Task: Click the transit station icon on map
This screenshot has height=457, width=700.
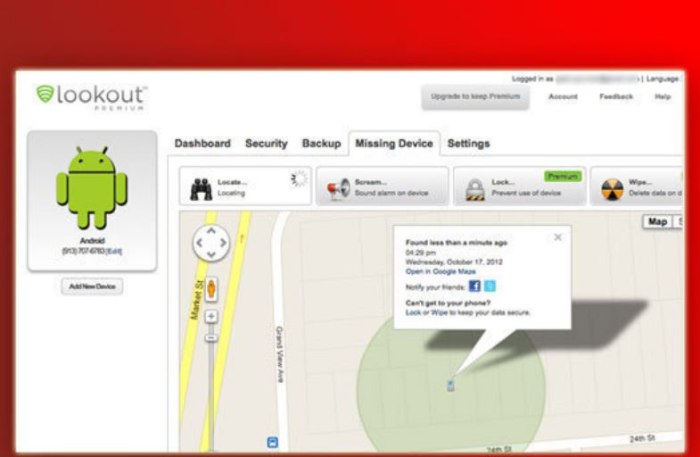Action: coord(272,442)
